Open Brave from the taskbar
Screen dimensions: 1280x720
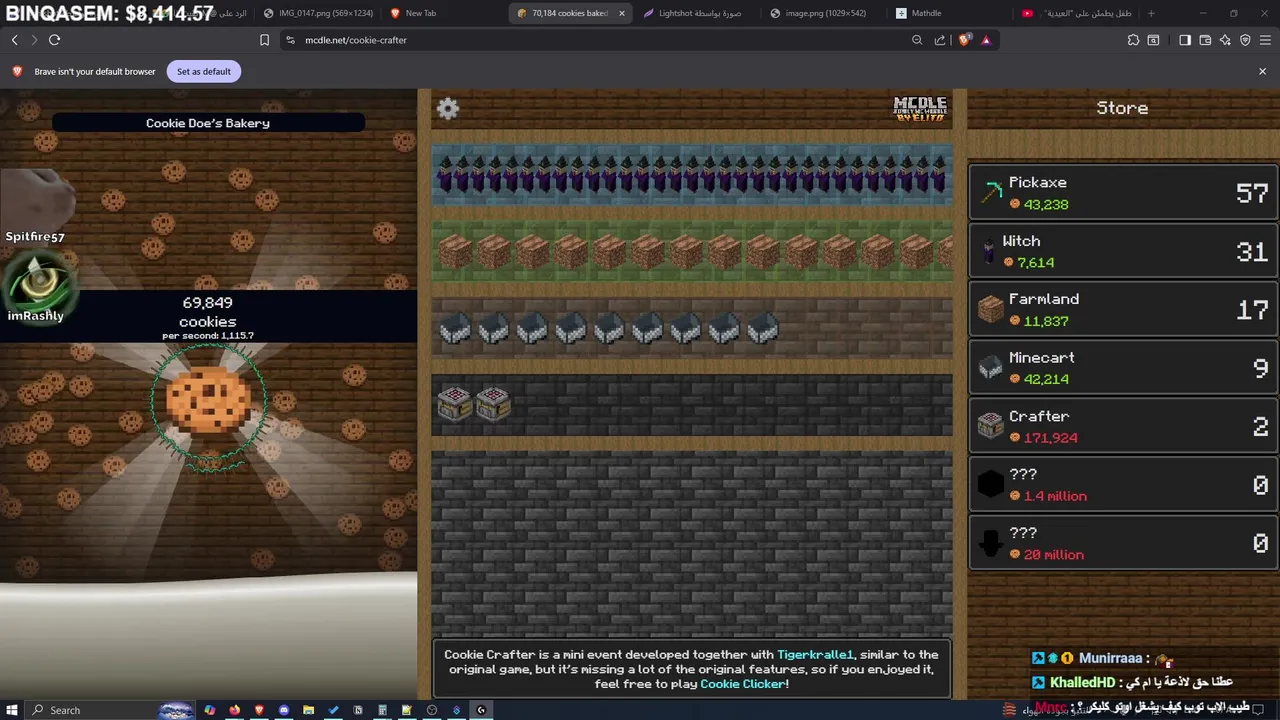coord(259,710)
